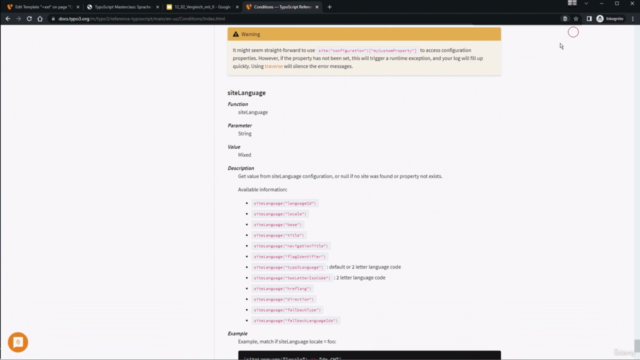The image size is (640, 360).
Task: Close the 'TypoScript Masterclass' tab
Action: 158,7
